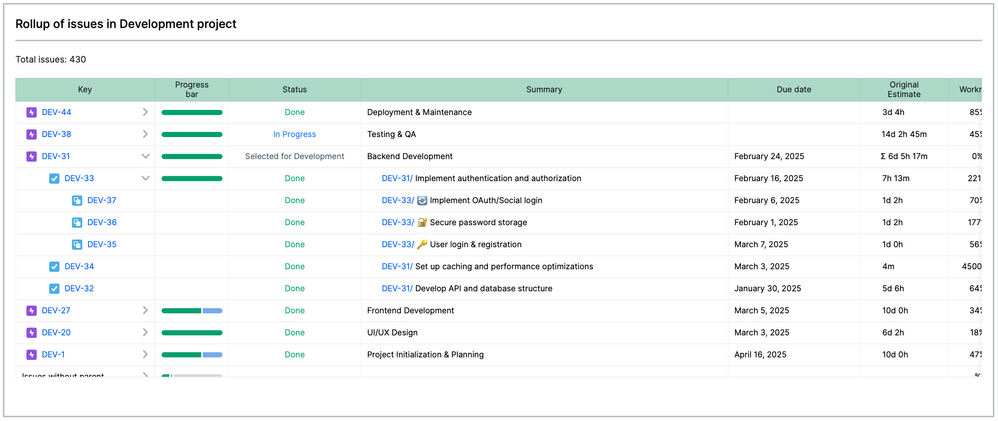Collapse the DEV-33 row

tap(145, 178)
